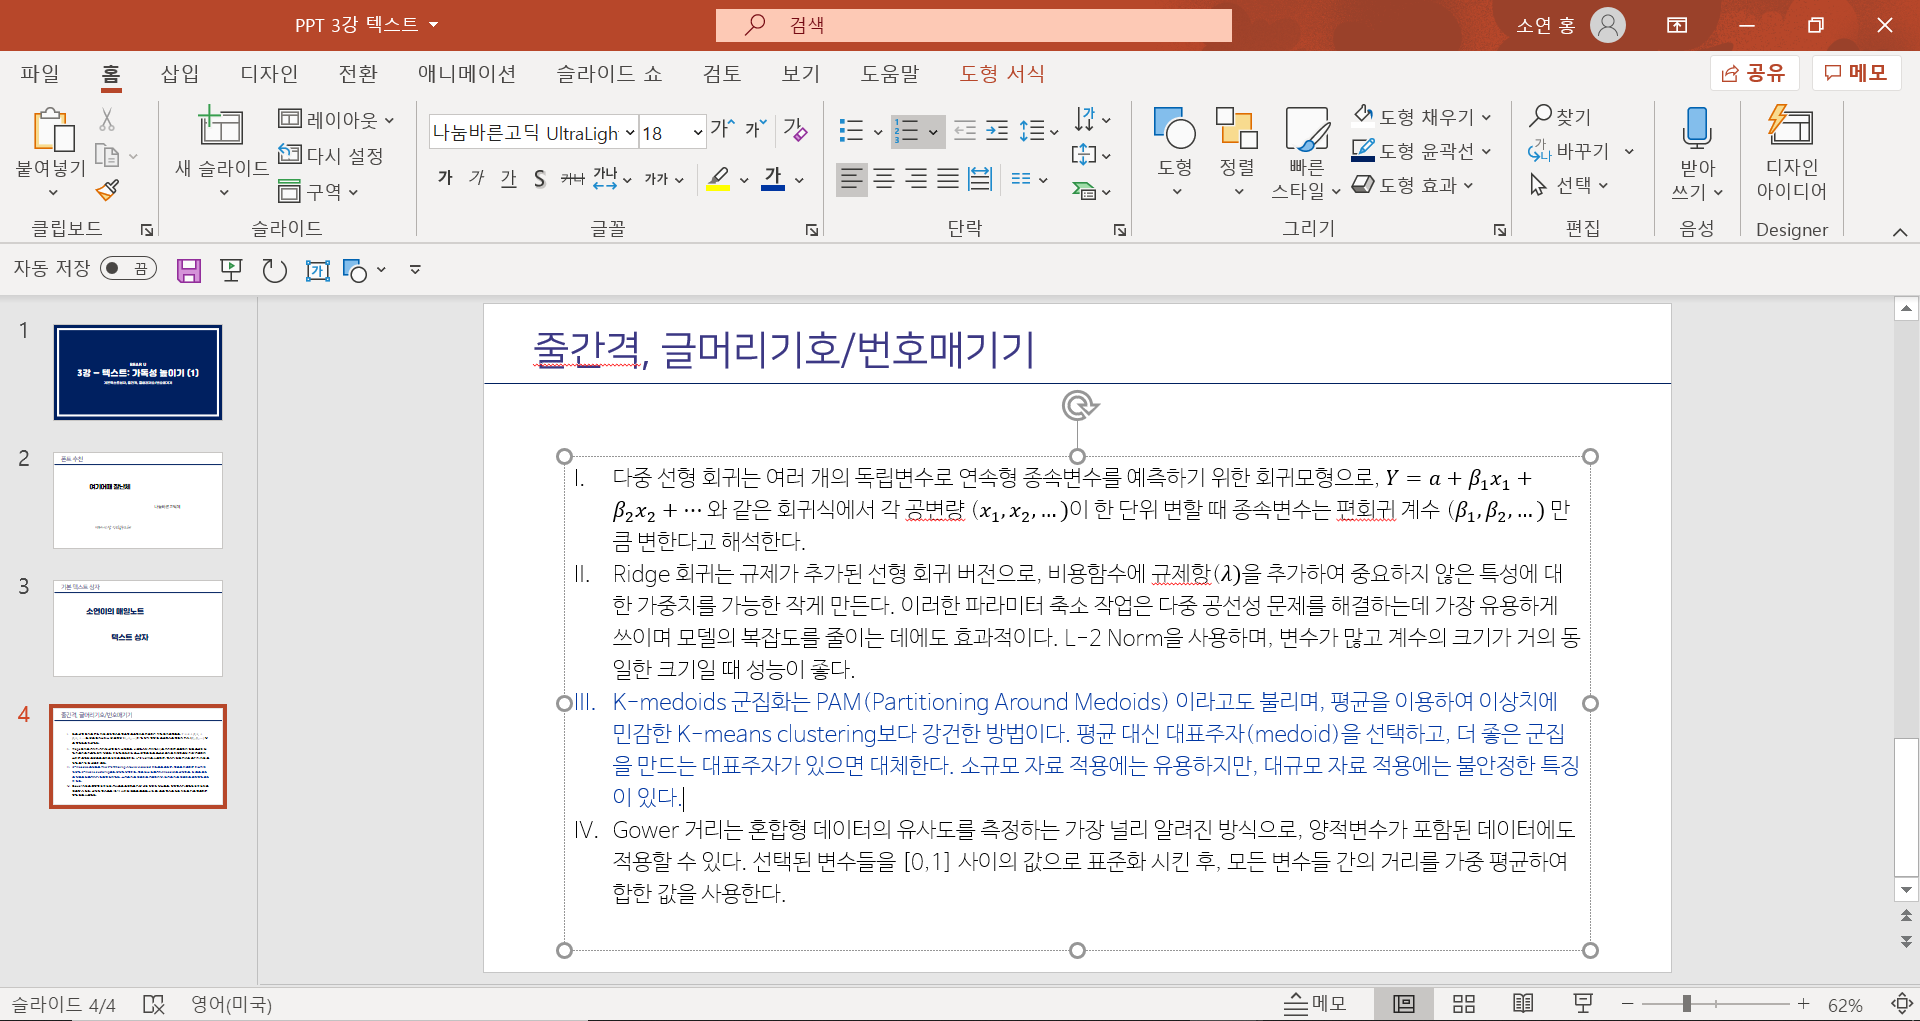
Task: Start slide show from status bar
Action: [1583, 1004]
